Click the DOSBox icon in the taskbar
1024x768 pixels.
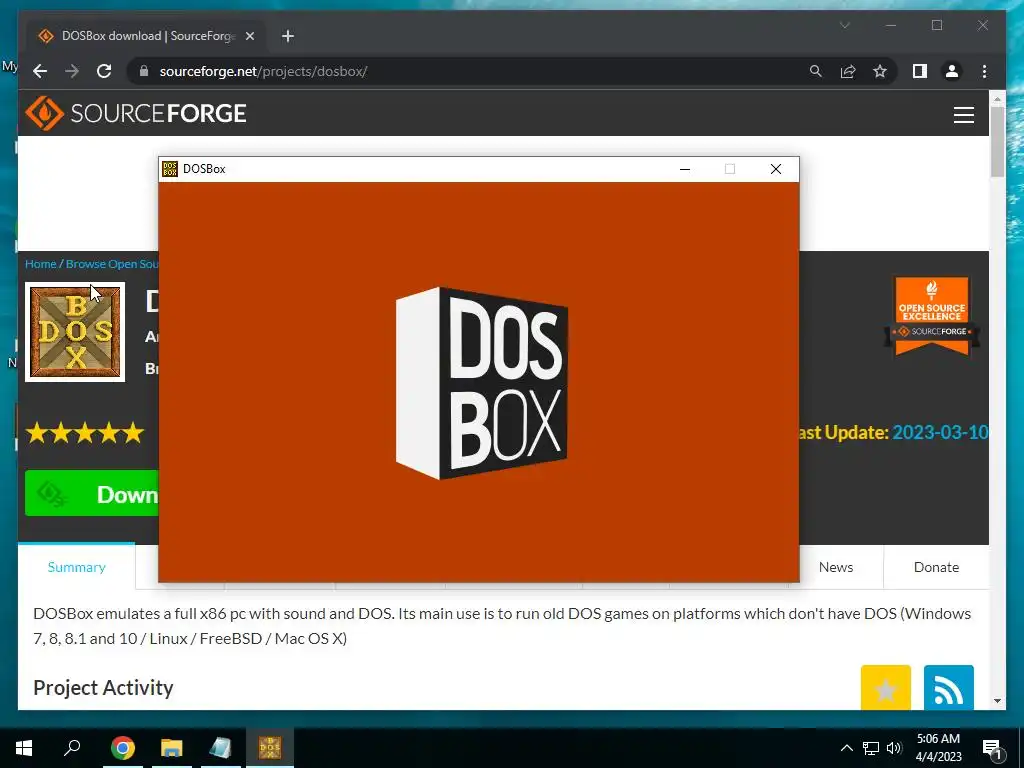pos(270,748)
